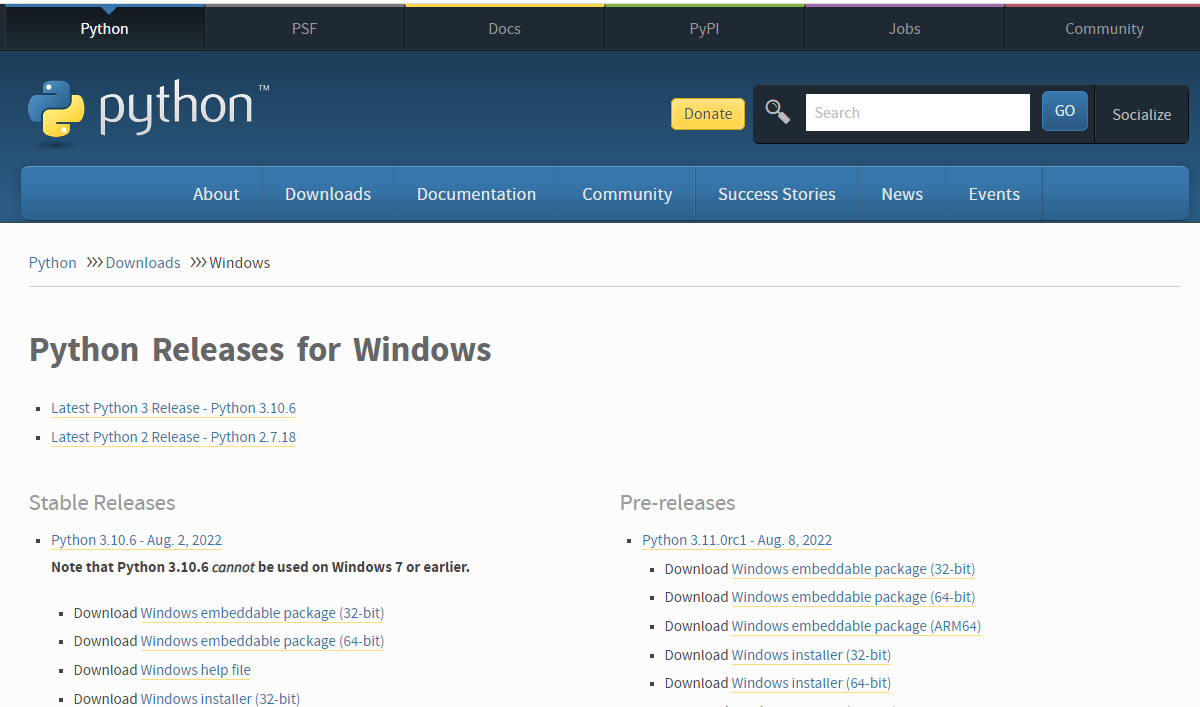Image resolution: width=1200 pixels, height=707 pixels.
Task: Open the News navigation menu
Action: (902, 194)
